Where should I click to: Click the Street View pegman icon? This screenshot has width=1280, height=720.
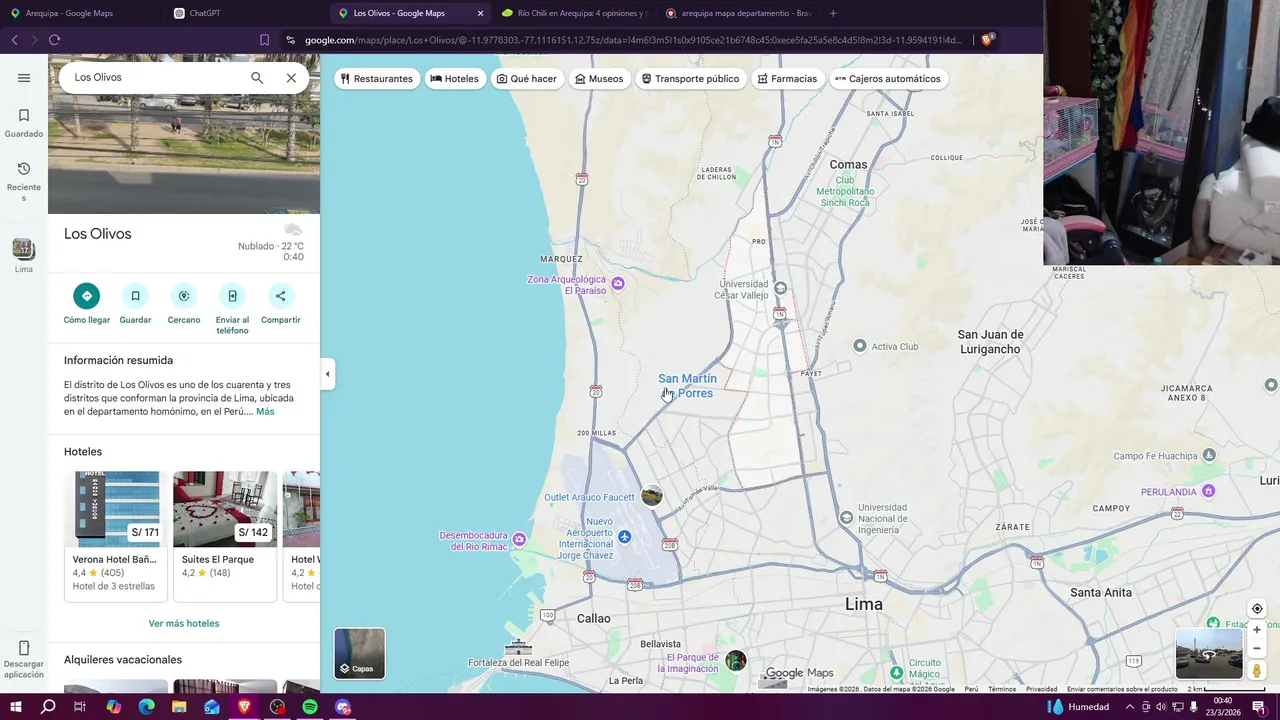[x=1257, y=671]
